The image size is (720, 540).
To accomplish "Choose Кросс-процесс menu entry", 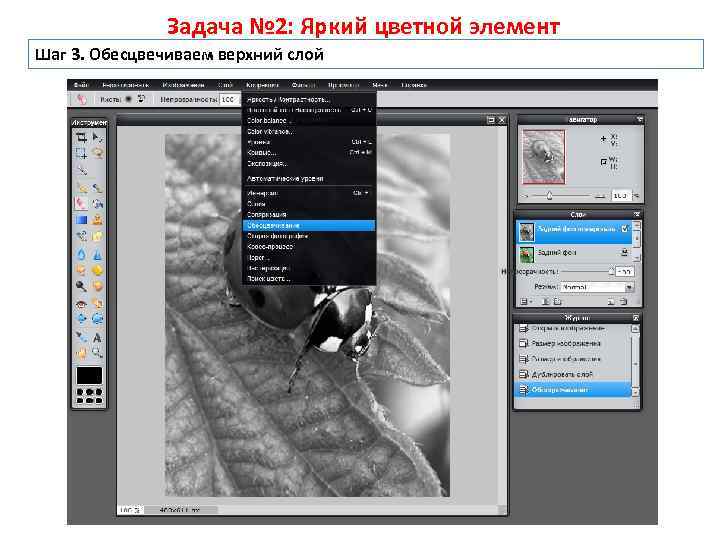I will [309, 247].
